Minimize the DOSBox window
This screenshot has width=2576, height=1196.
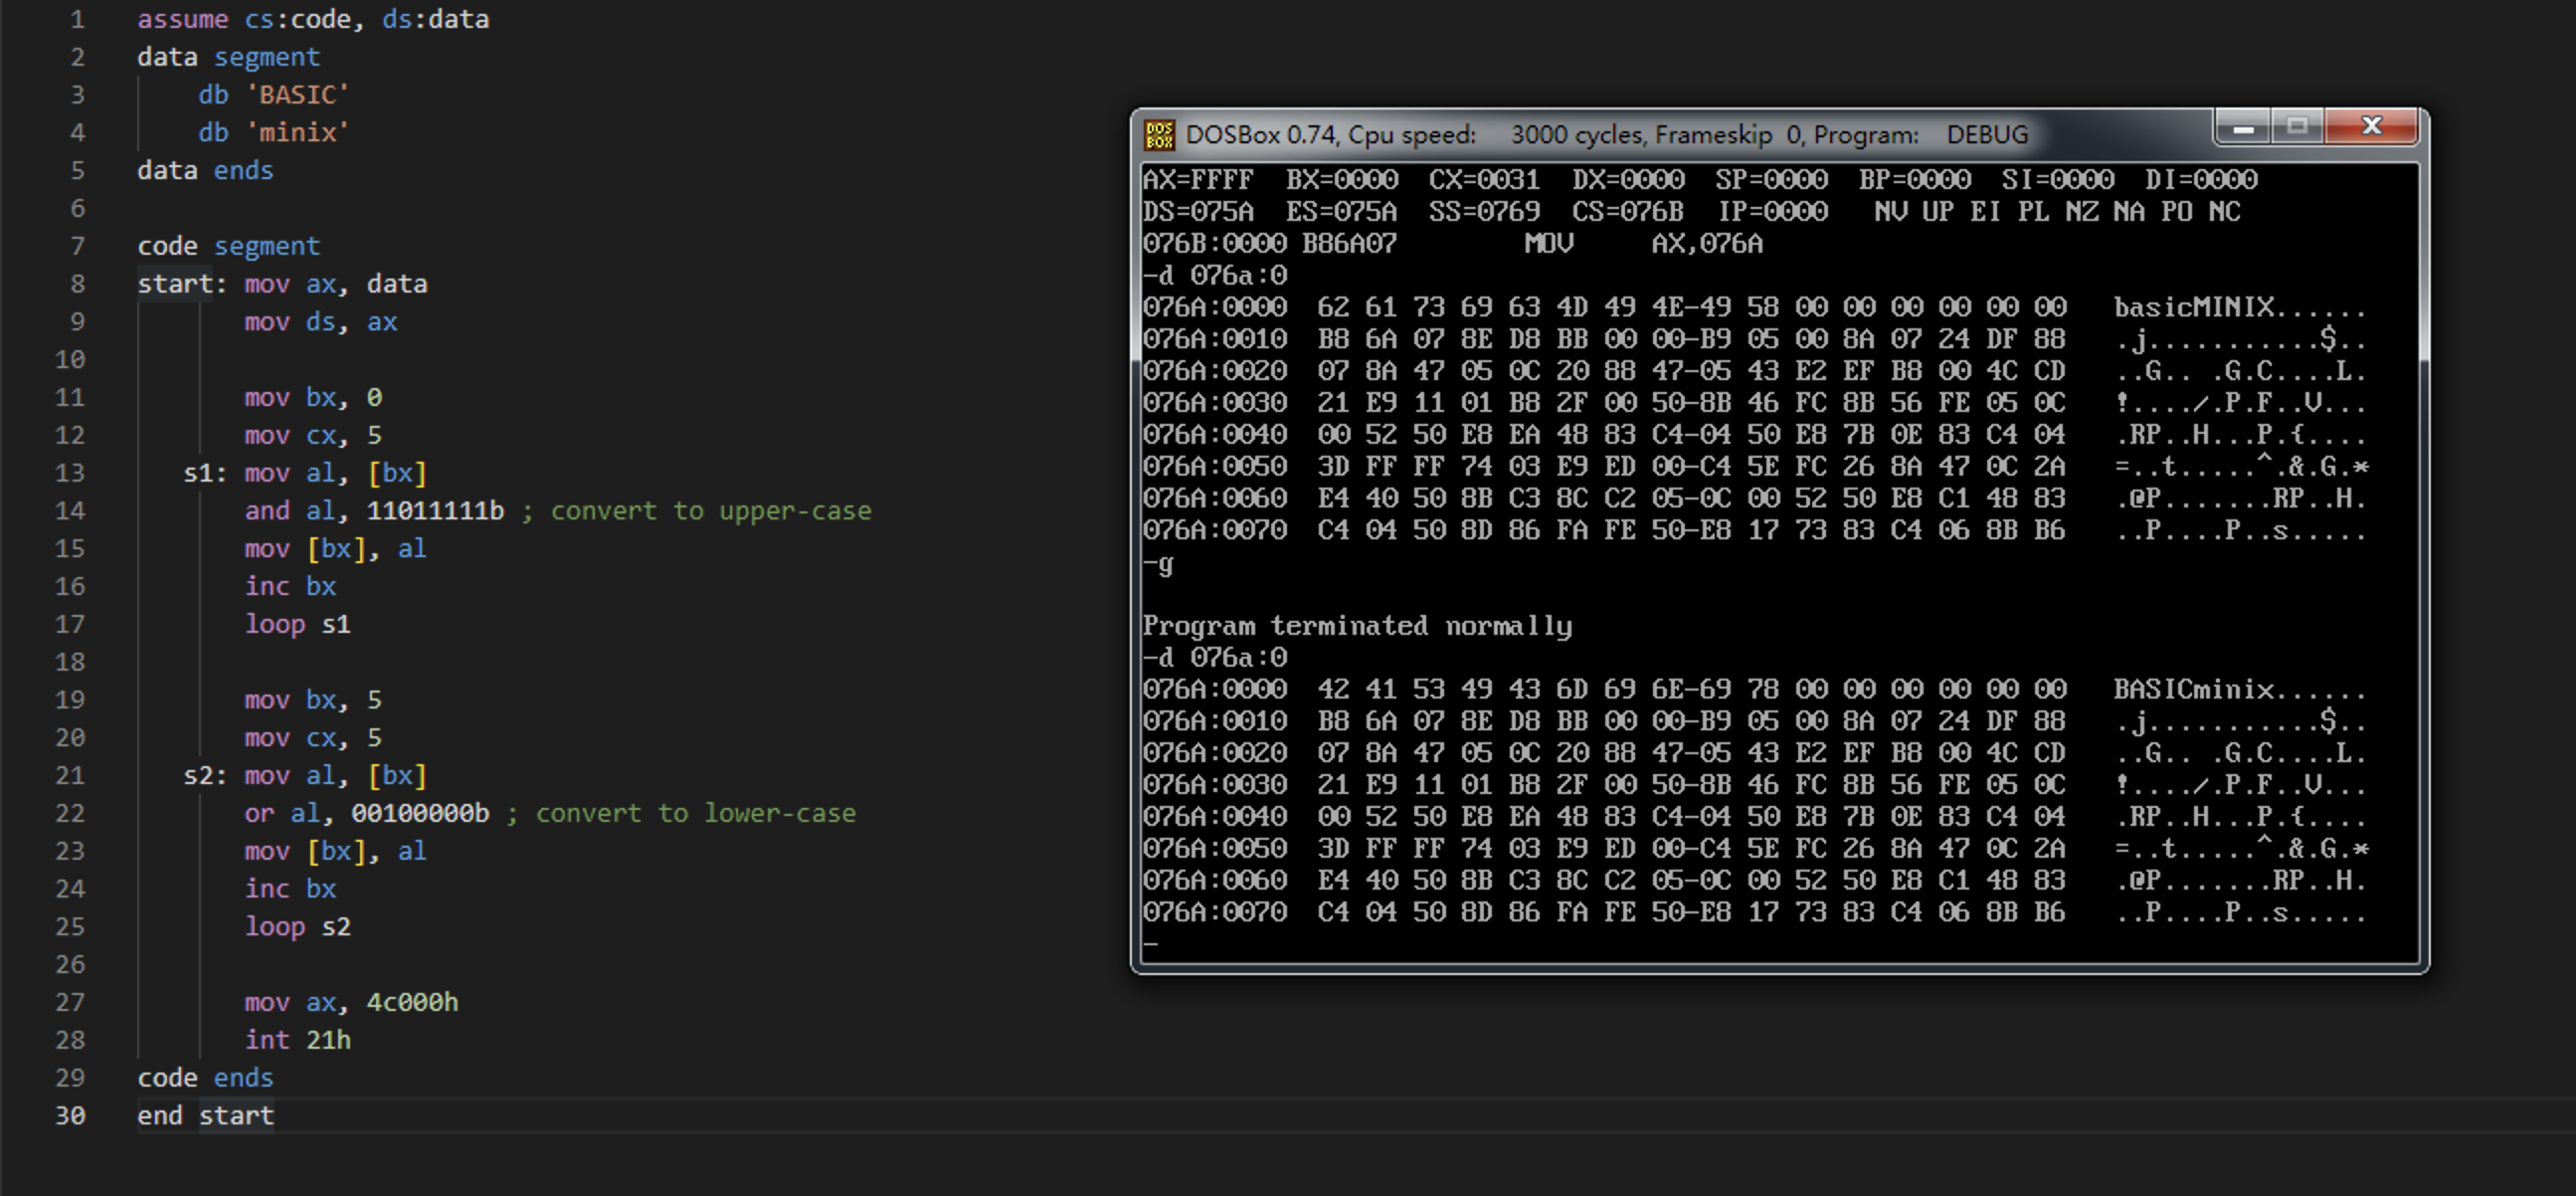coord(2243,127)
